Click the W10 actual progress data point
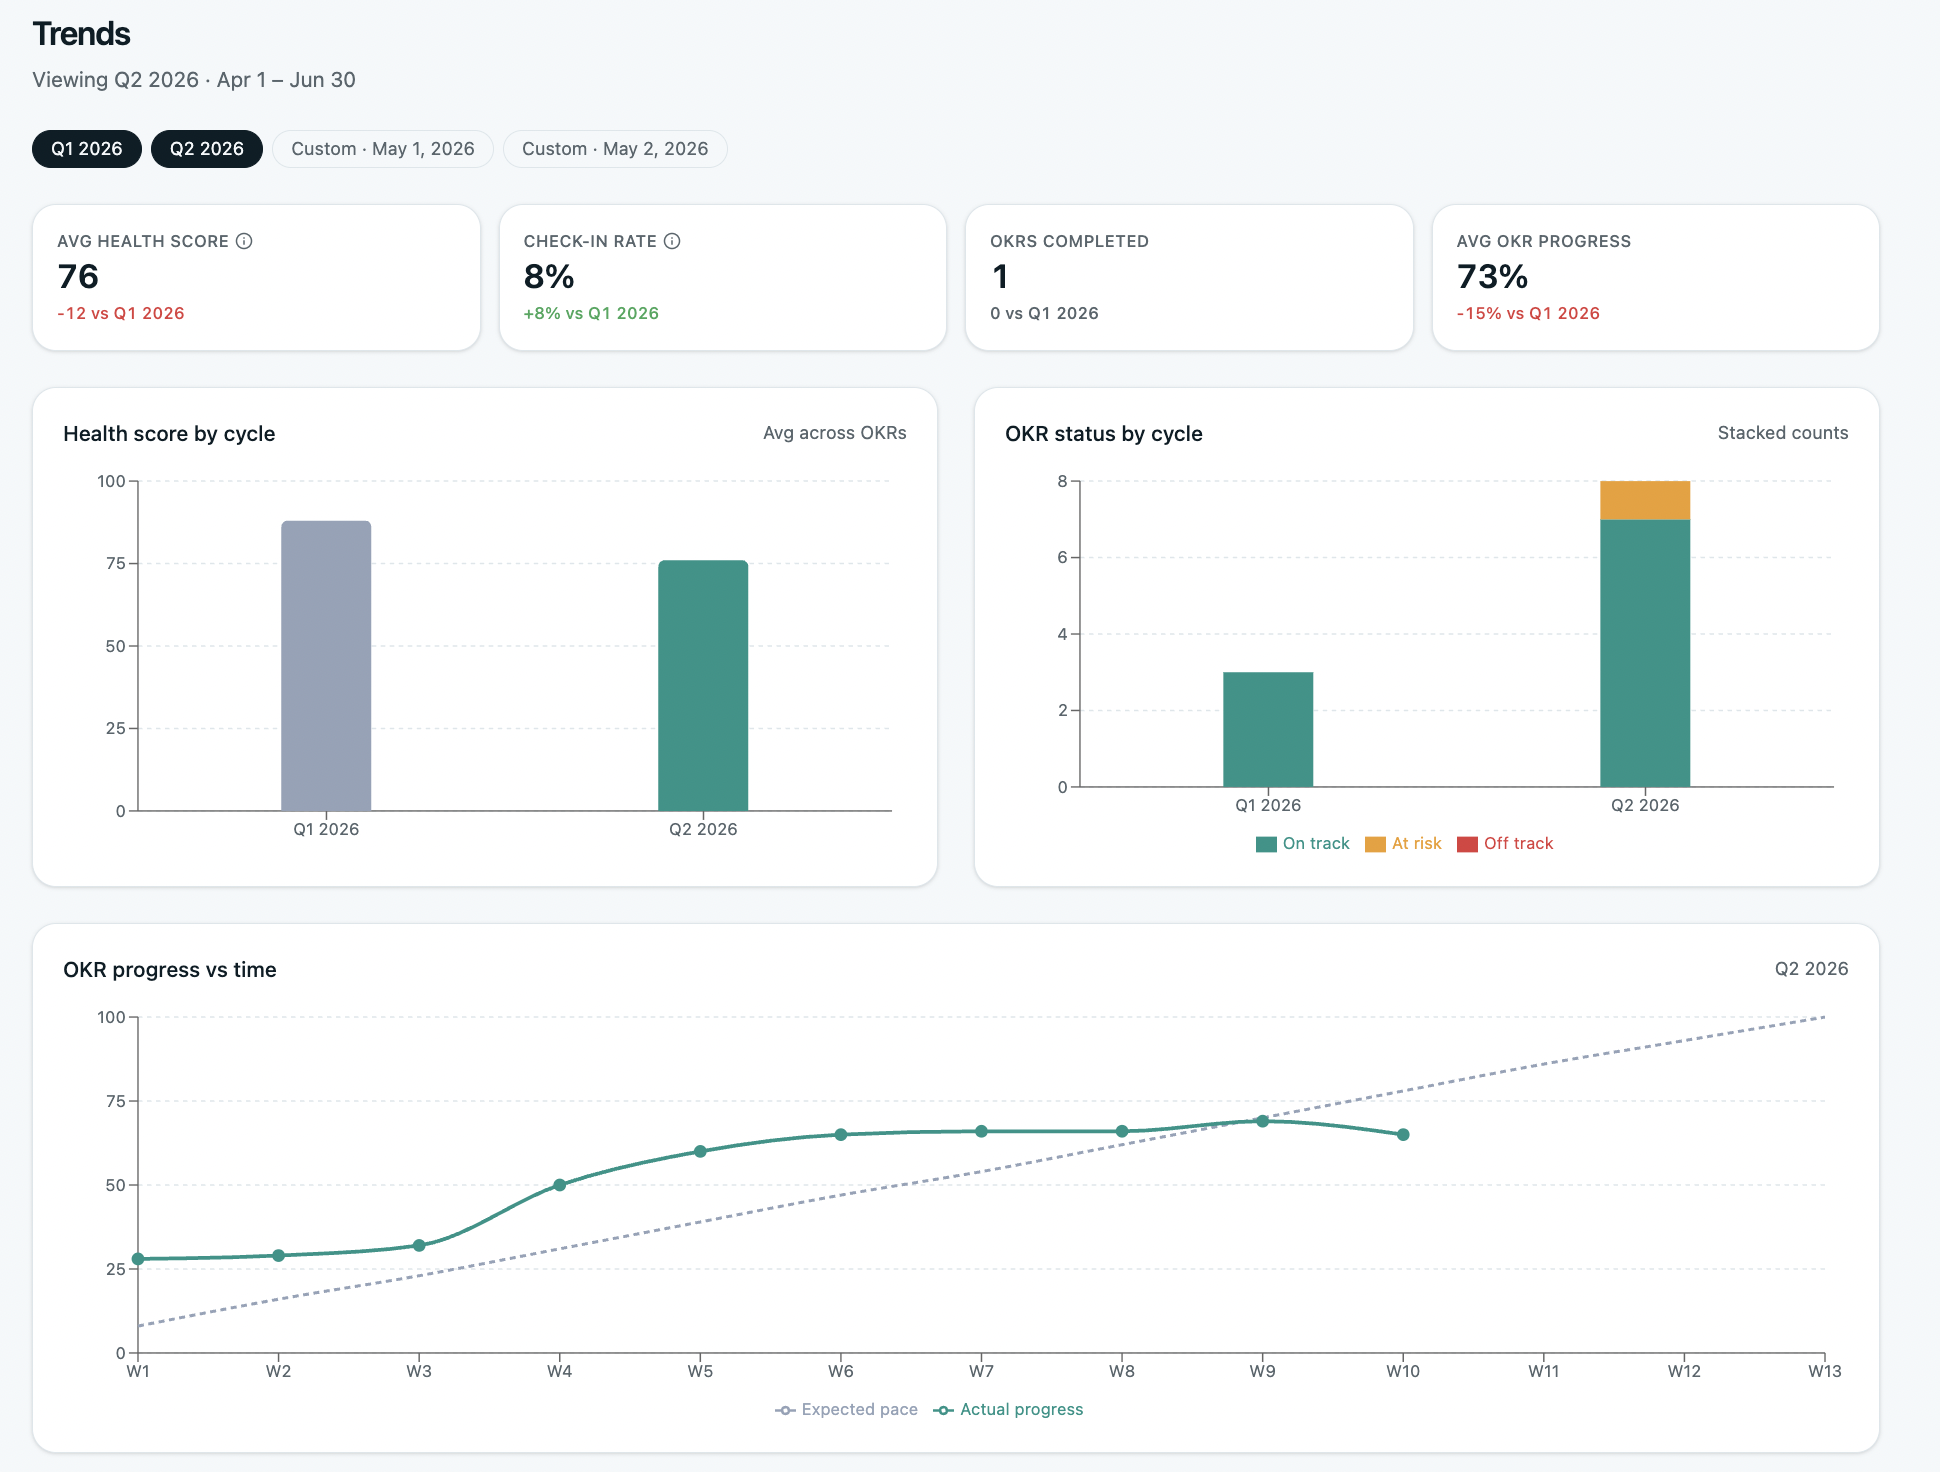The height and width of the screenshot is (1472, 1940). coord(1403,1135)
